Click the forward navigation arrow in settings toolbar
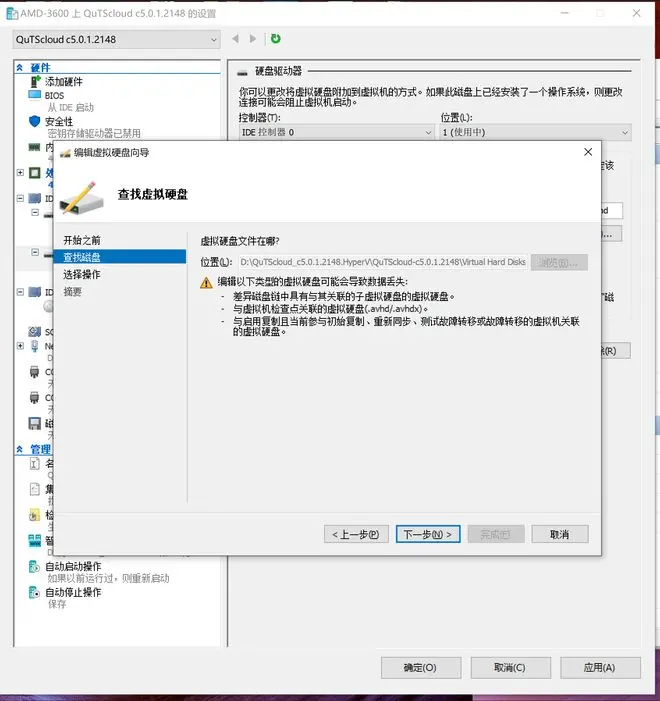This screenshot has height=701, width=660. (253, 39)
